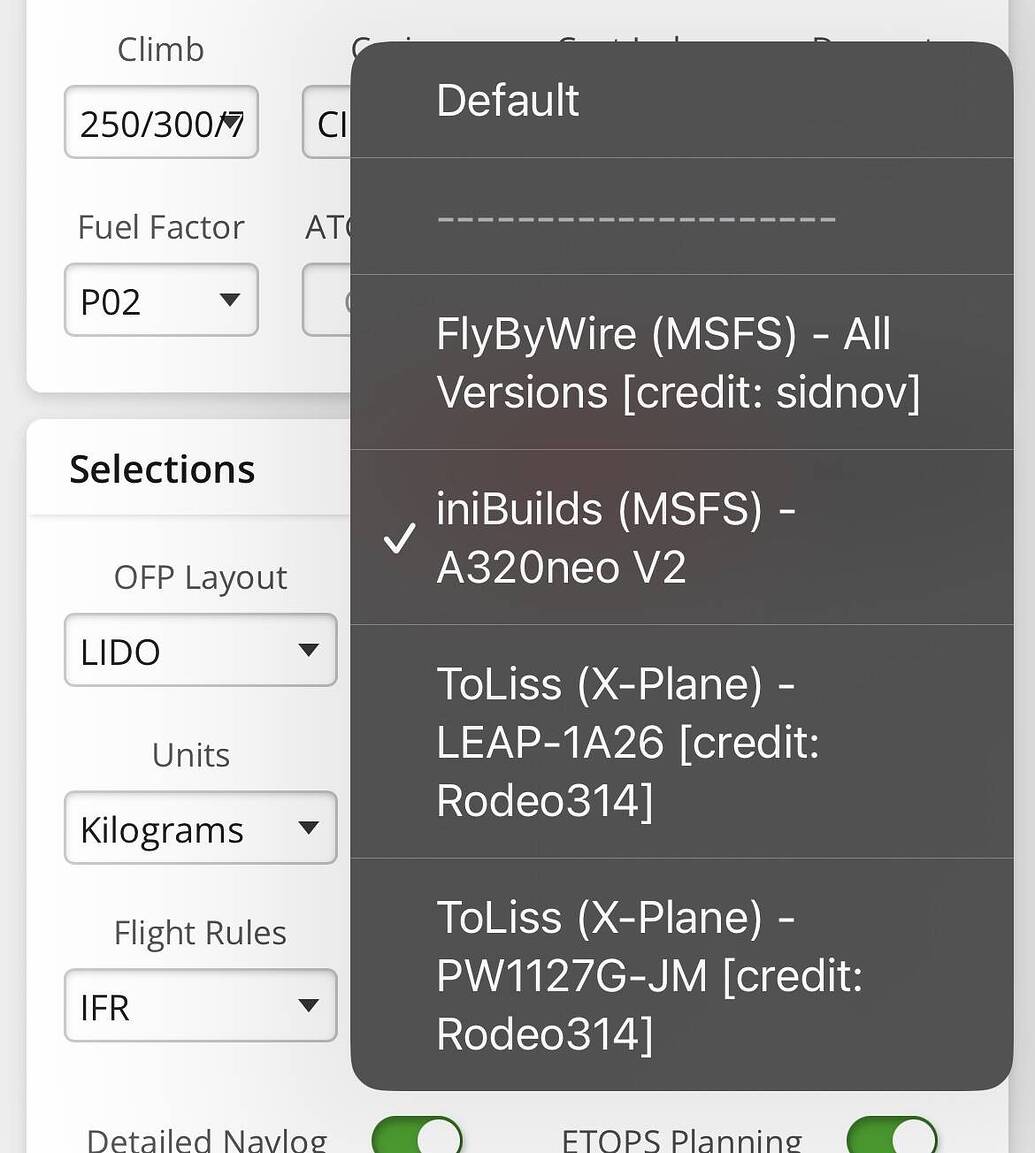Click the checkmark beside iniBuilds A320neo V2
The width and height of the screenshot is (1035, 1153).
pyautogui.click(x=399, y=540)
